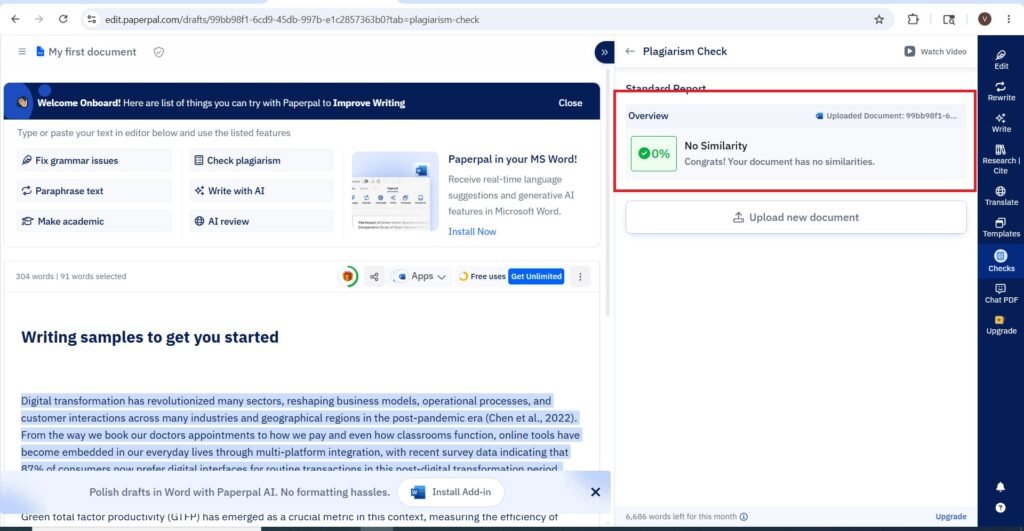1024x531 pixels.
Task: Dismiss the Word add-in promo banner
Action: point(595,492)
